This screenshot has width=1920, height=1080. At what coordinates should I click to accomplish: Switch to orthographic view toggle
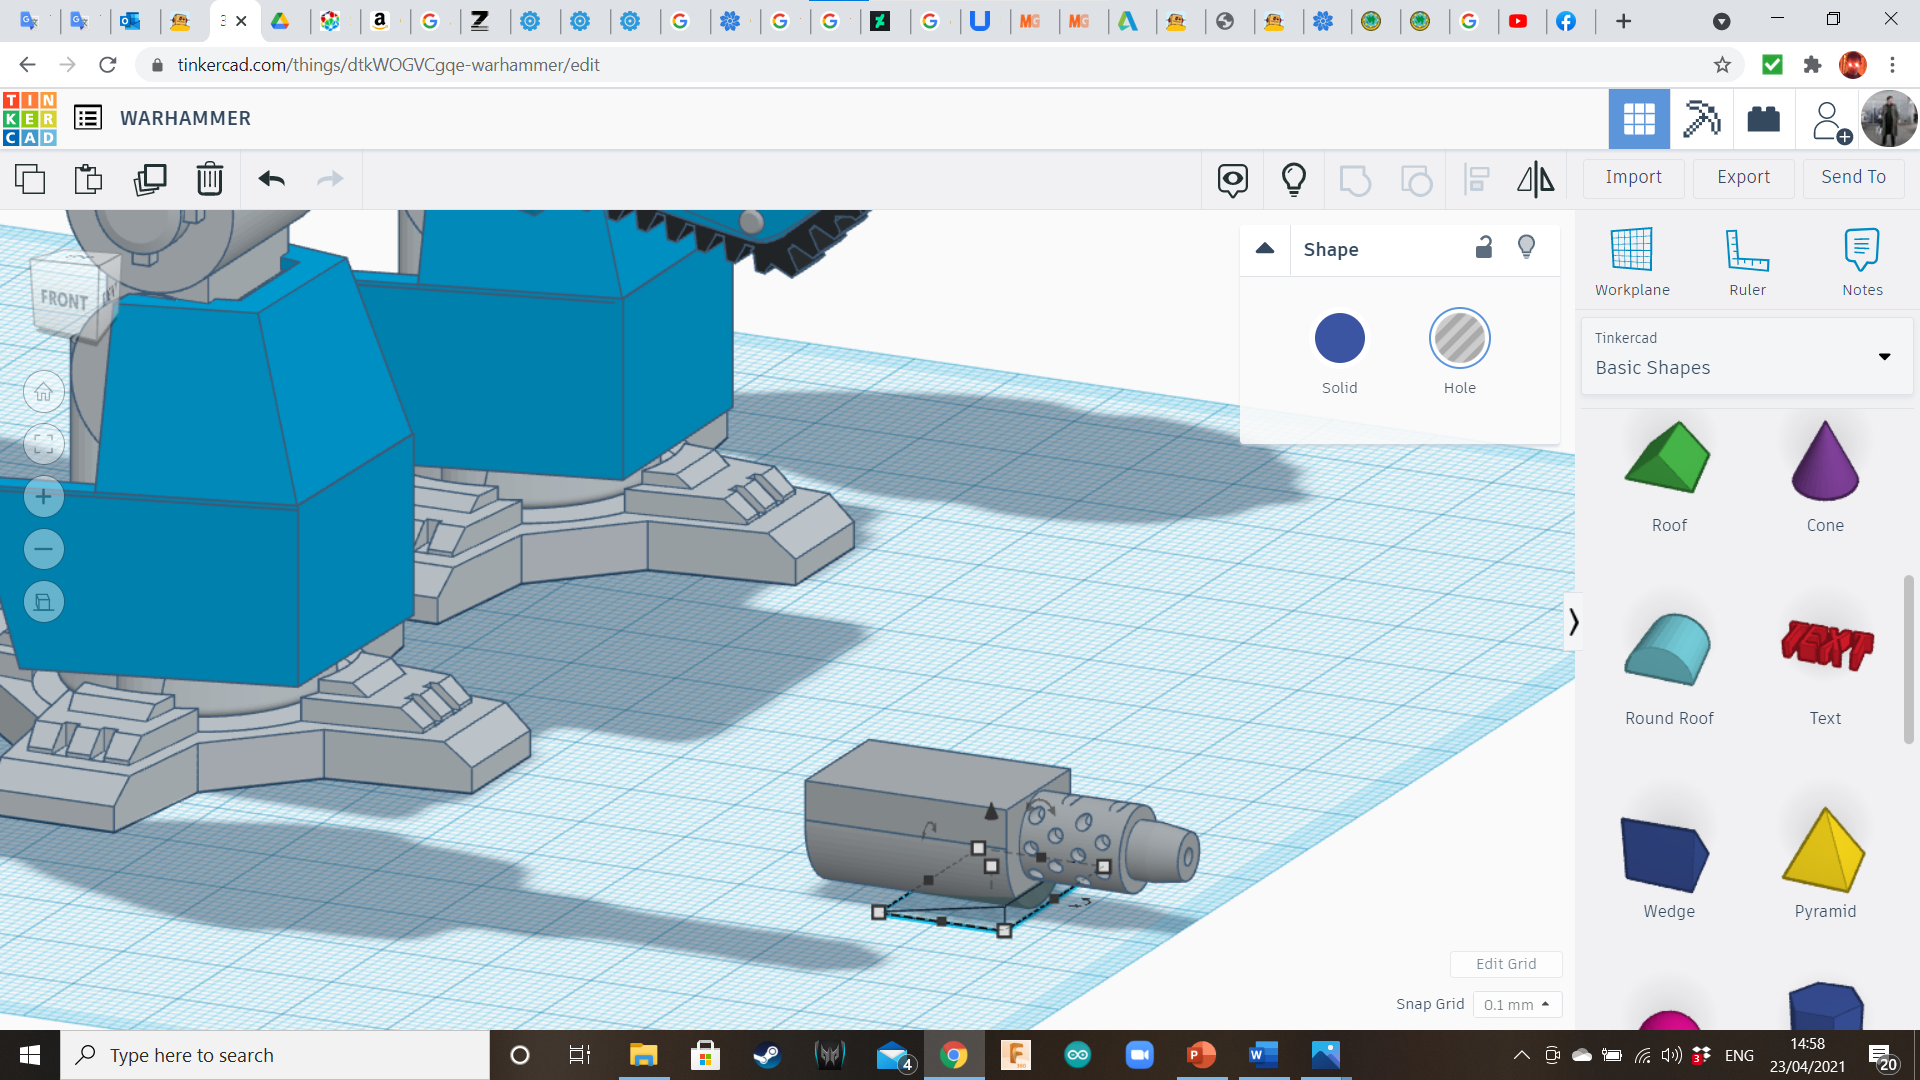tap(44, 602)
